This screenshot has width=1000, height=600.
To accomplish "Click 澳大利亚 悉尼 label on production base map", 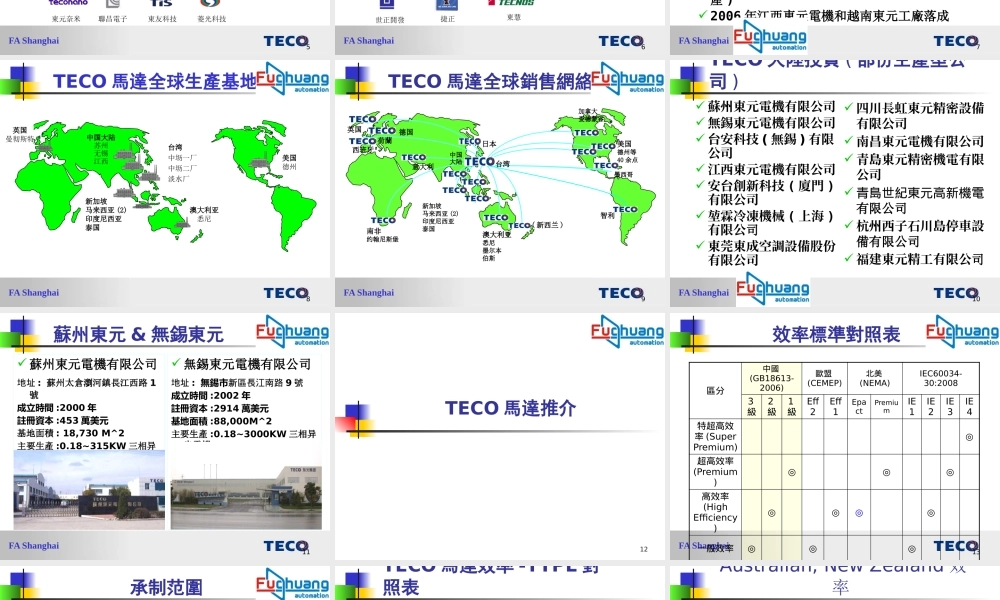I will tap(204, 214).
